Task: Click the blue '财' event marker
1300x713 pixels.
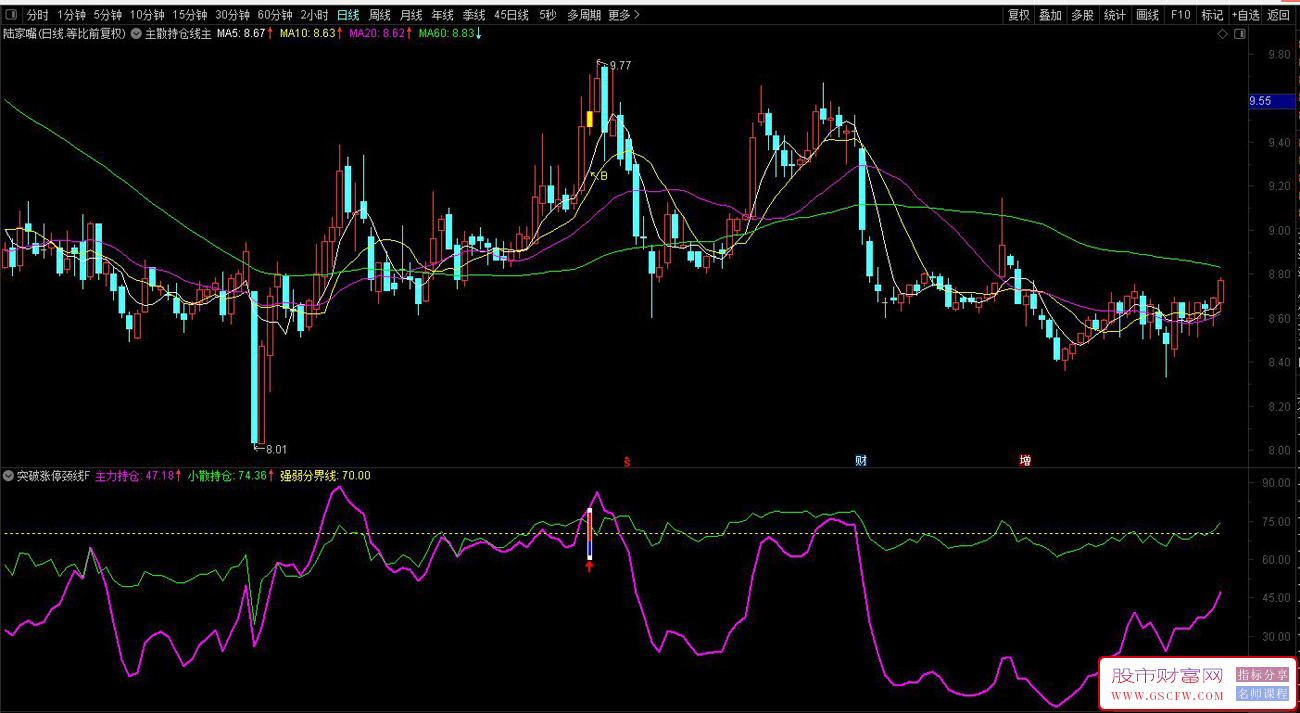Action: [x=861, y=461]
